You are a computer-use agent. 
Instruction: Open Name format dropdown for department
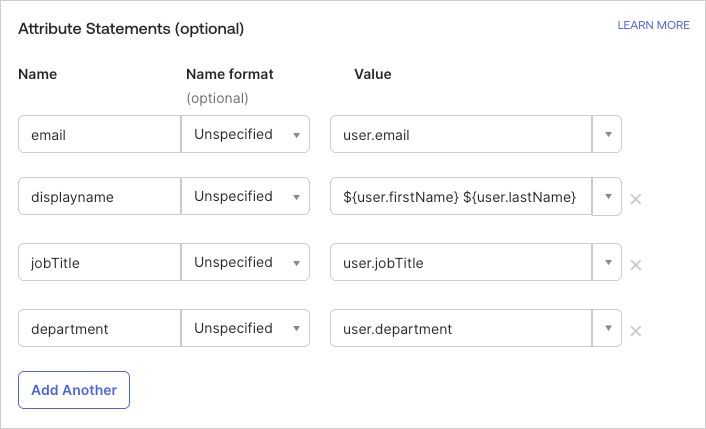tap(245, 329)
